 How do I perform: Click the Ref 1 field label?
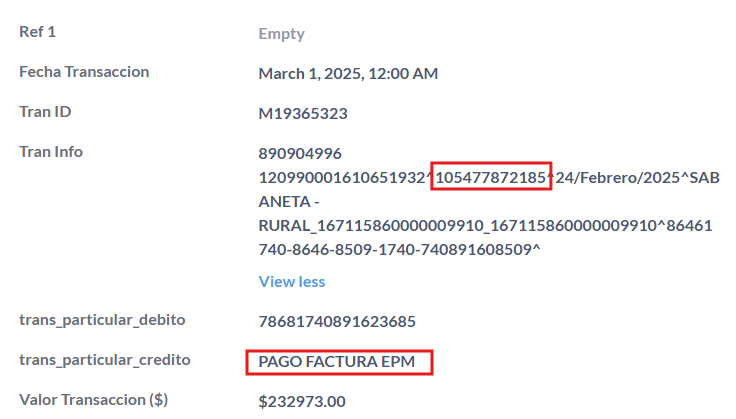pyautogui.click(x=38, y=31)
